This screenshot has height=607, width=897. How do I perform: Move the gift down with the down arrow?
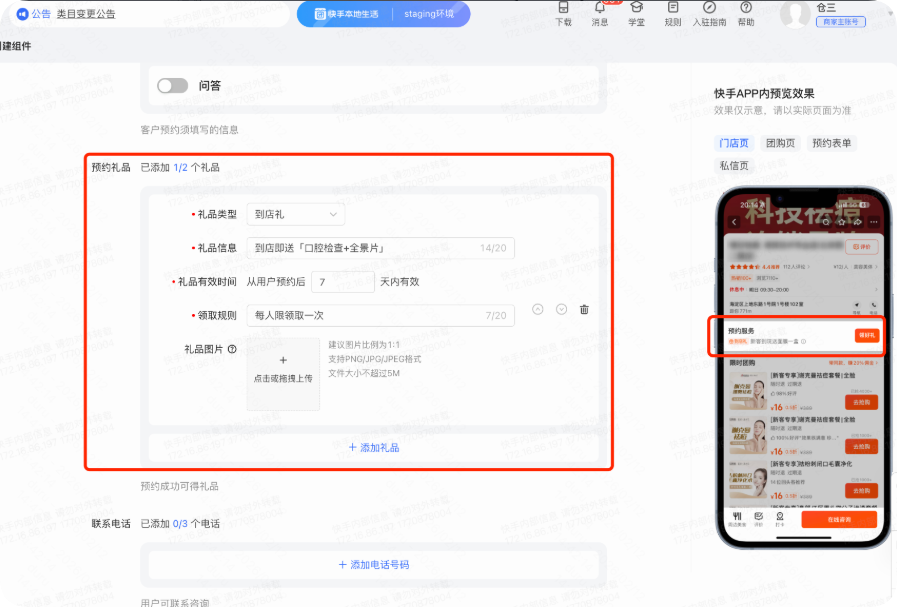[x=561, y=309]
